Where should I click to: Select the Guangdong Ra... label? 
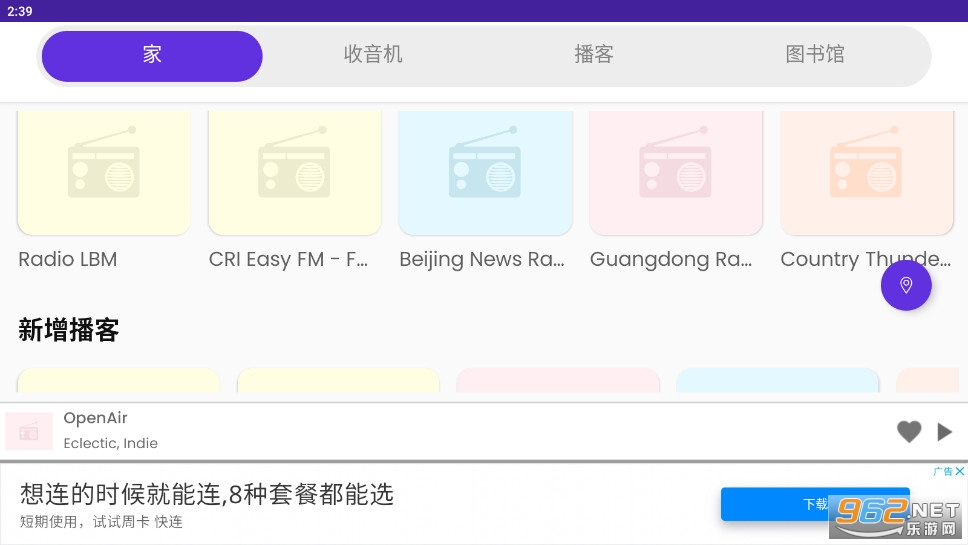click(x=671, y=260)
